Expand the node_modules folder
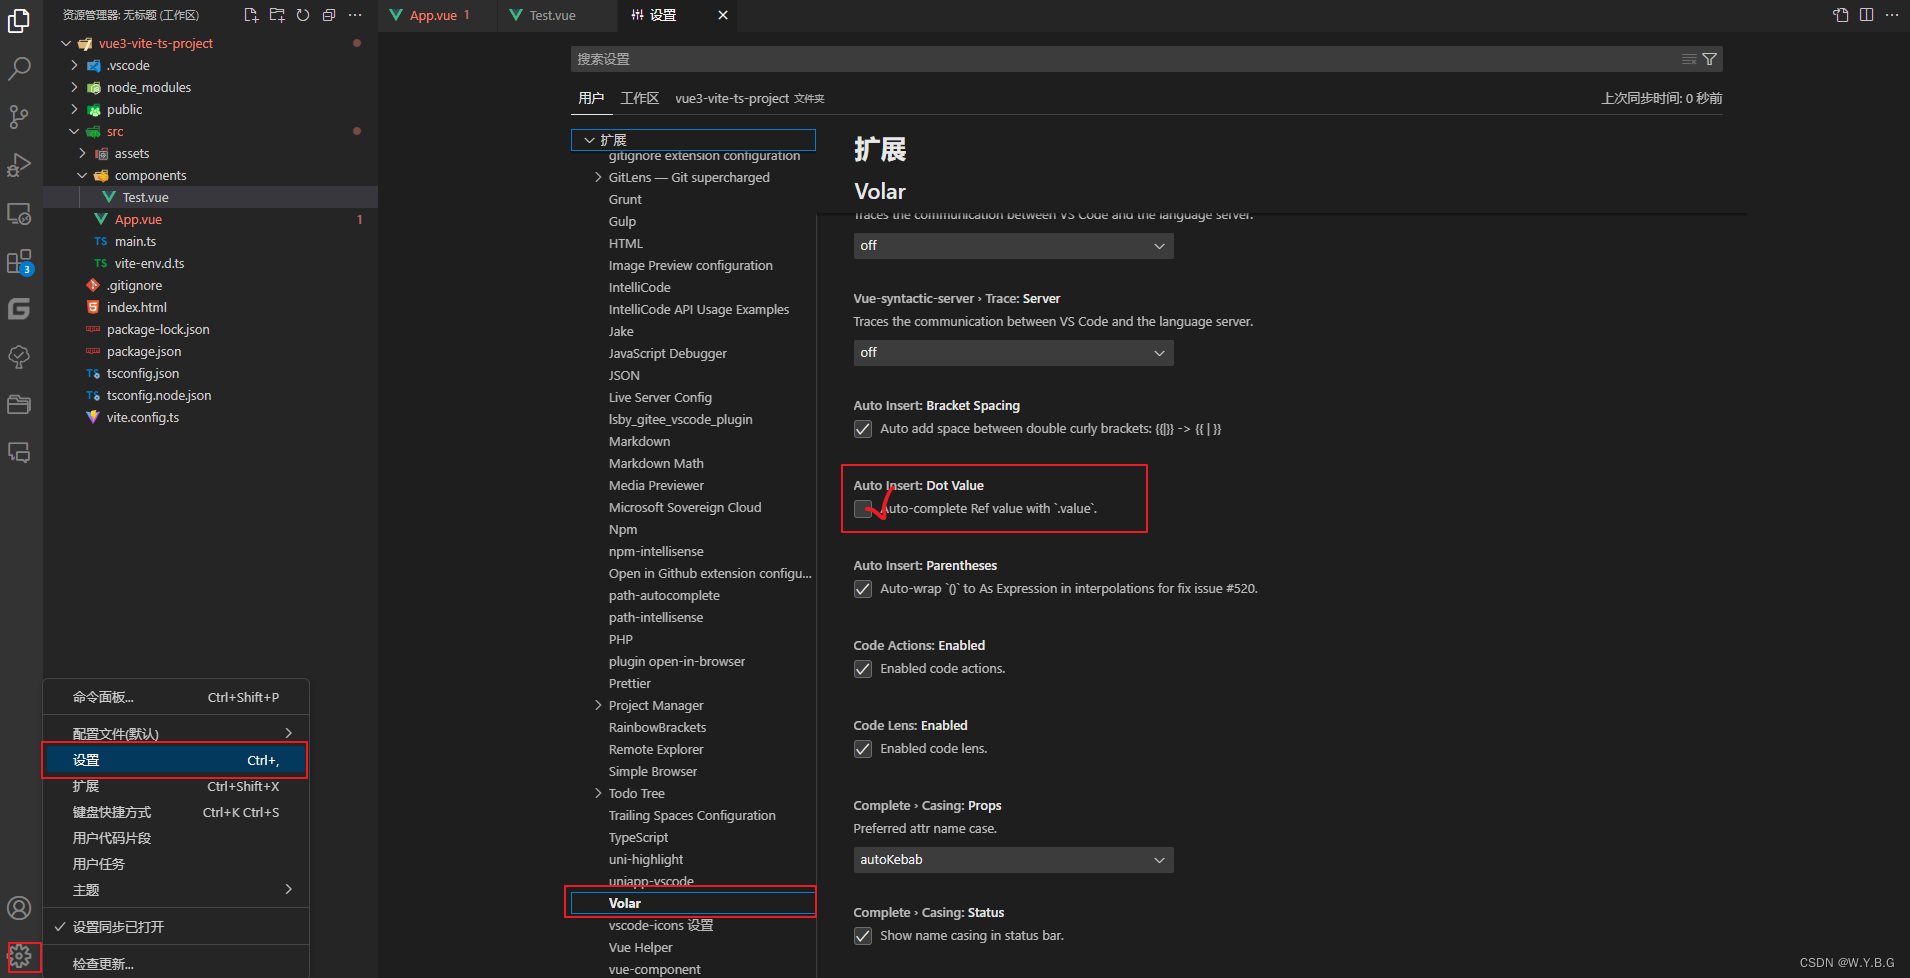Screen dimensions: 1910x978 [74, 87]
